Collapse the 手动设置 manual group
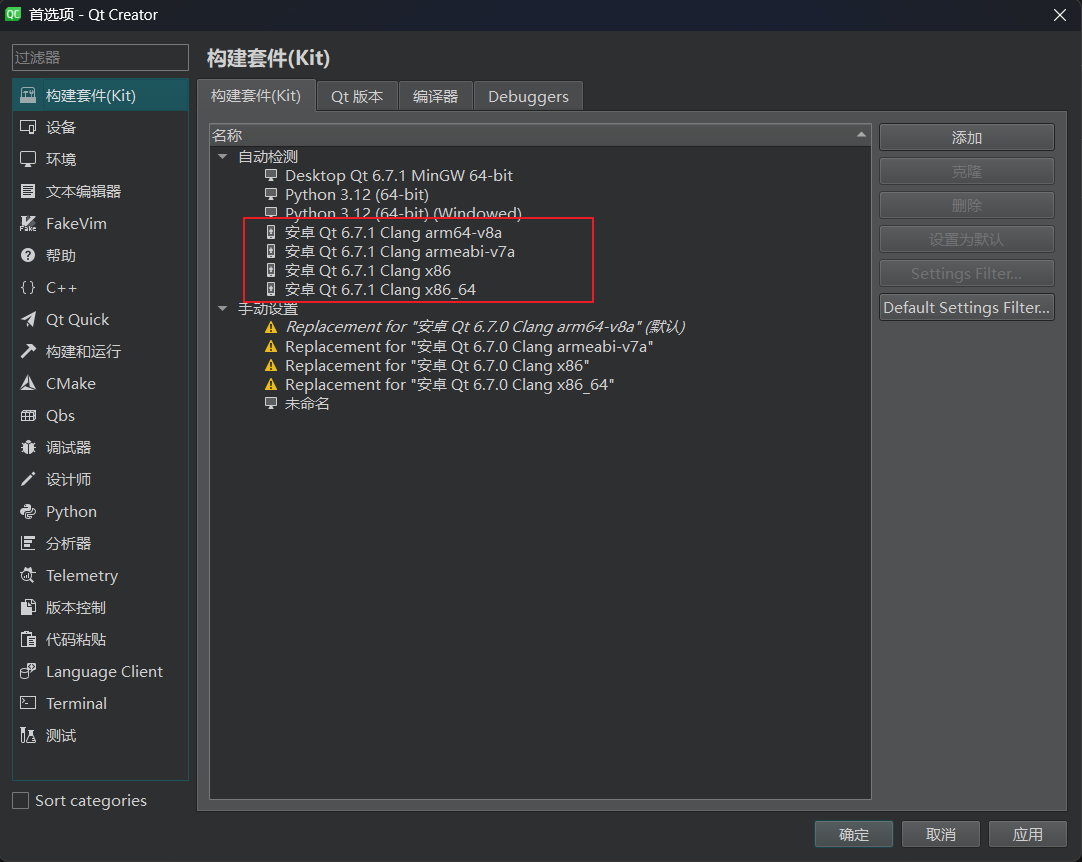1082x862 pixels. tap(222, 308)
